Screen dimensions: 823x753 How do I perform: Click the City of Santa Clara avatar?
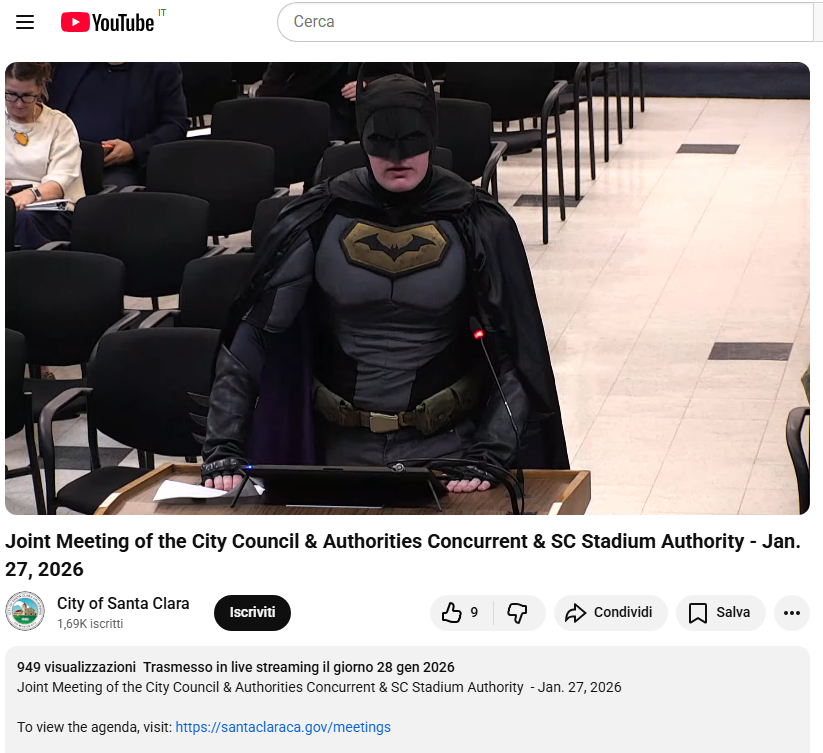pyautogui.click(x=25, y=611)
